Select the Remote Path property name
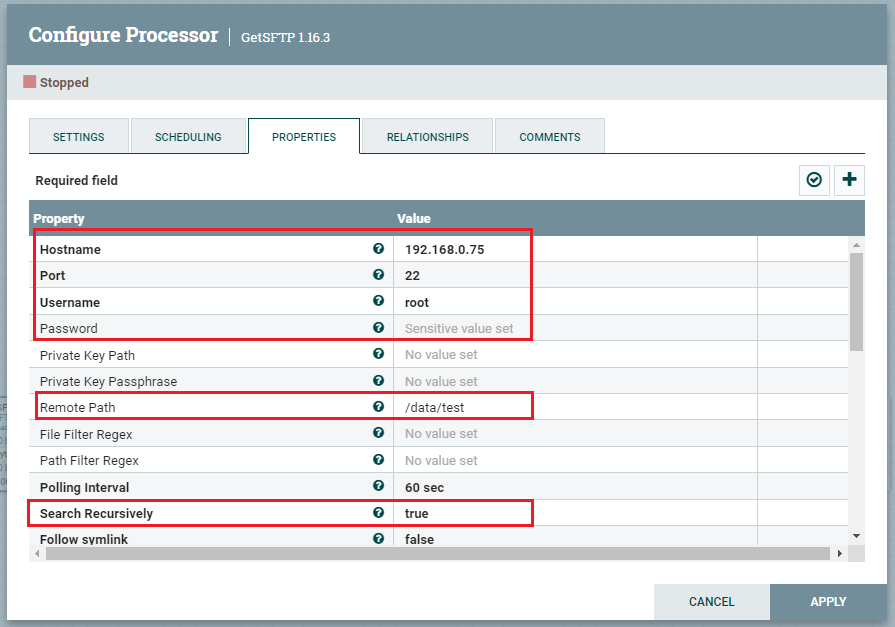Viewport: 895px width, 627px height. tap(78, 407)
